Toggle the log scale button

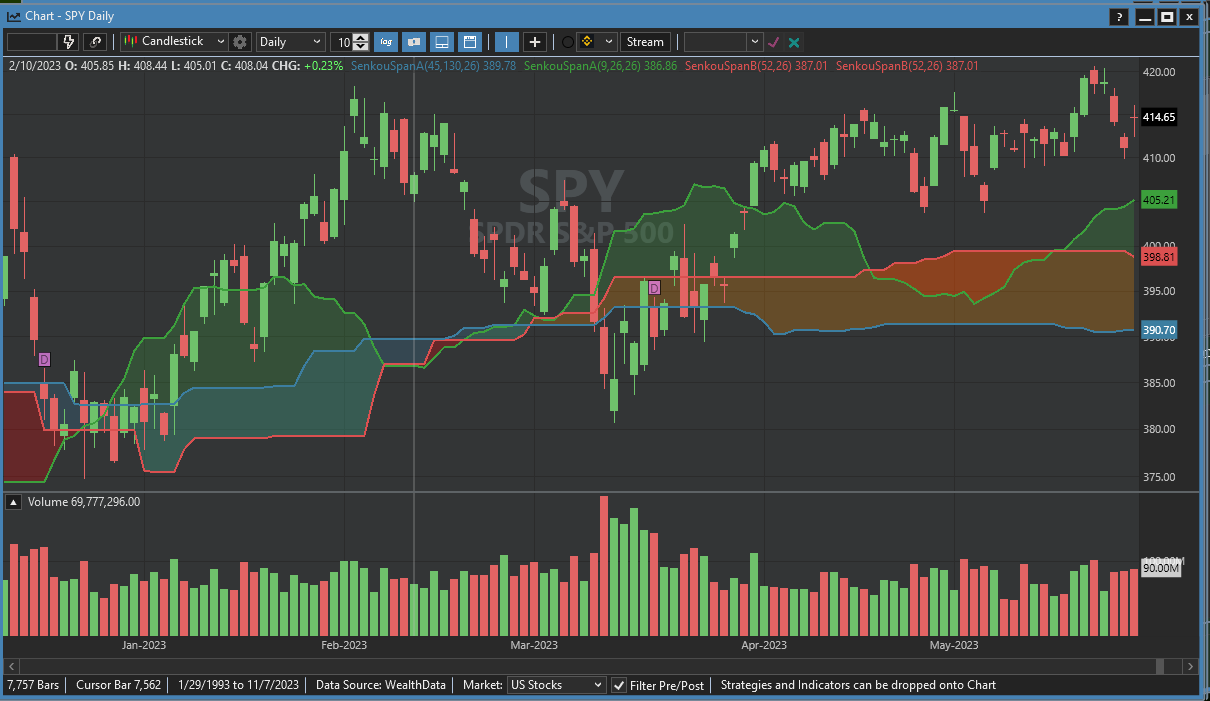pos(386,42)
